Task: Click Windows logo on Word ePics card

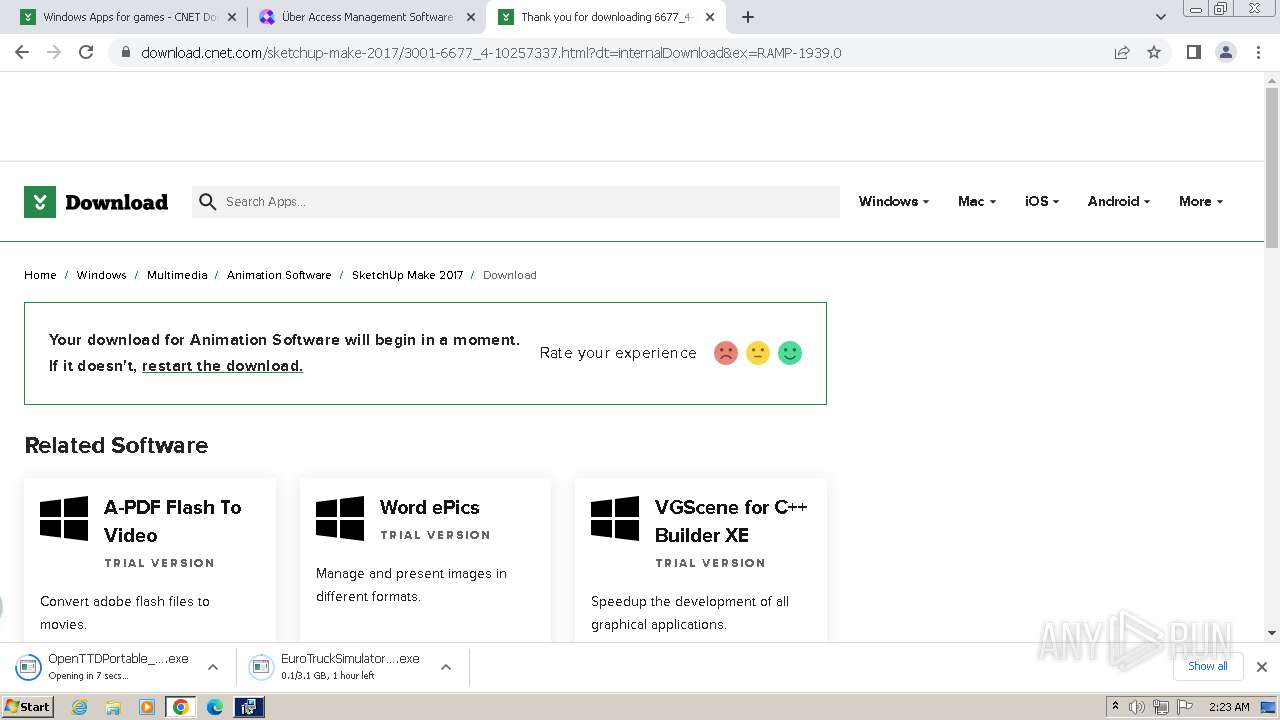Action: pos(340,519)
